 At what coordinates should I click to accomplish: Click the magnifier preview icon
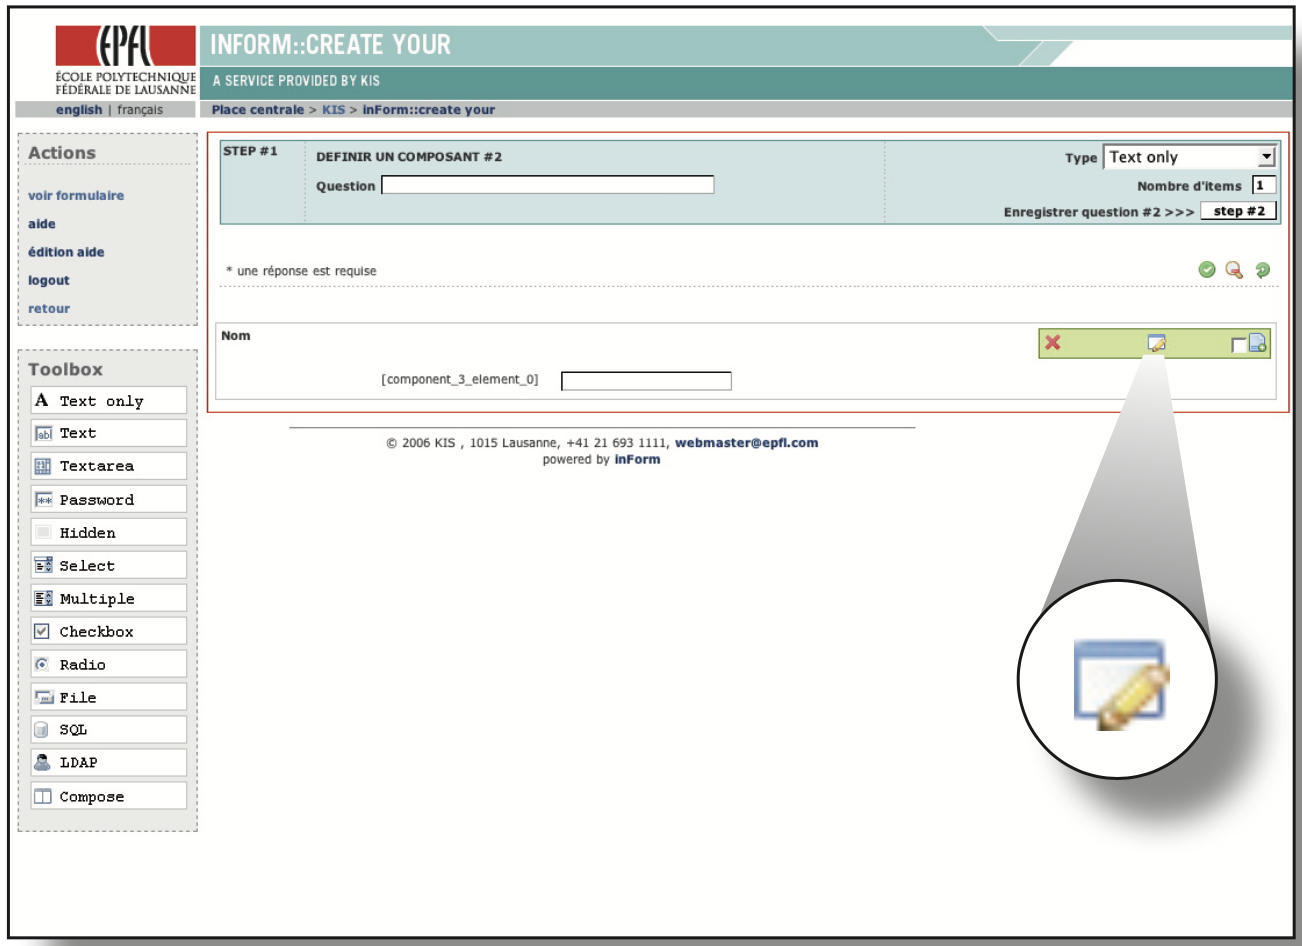[x=1234, y=270]
